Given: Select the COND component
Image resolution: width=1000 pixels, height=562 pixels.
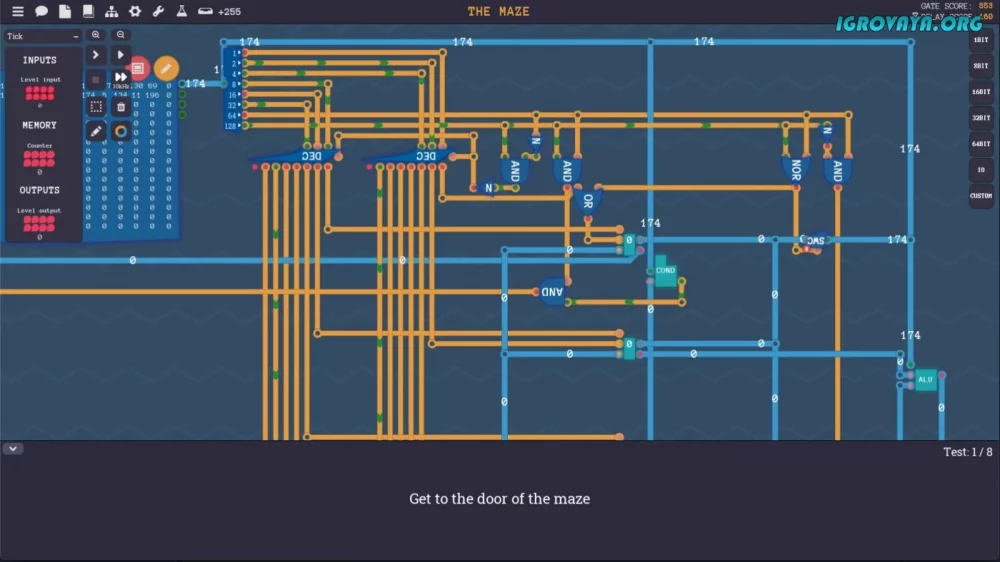Looking at the screenshot, I should [x=665, y=270].
